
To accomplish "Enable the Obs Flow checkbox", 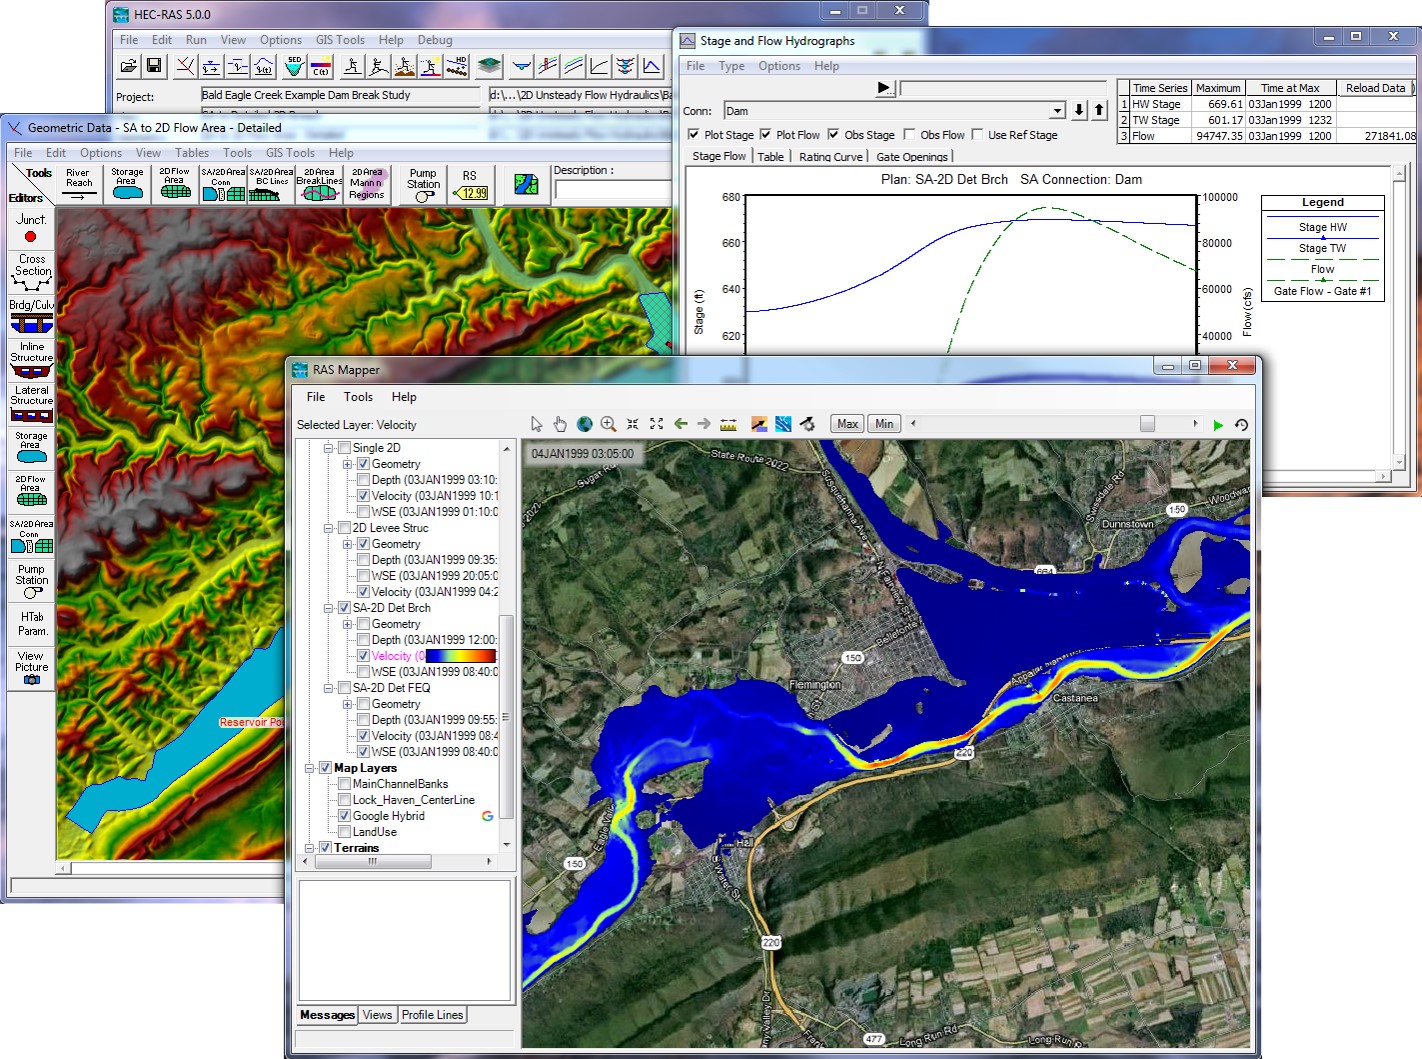I will pyautogui.click(x=909, y=134).
